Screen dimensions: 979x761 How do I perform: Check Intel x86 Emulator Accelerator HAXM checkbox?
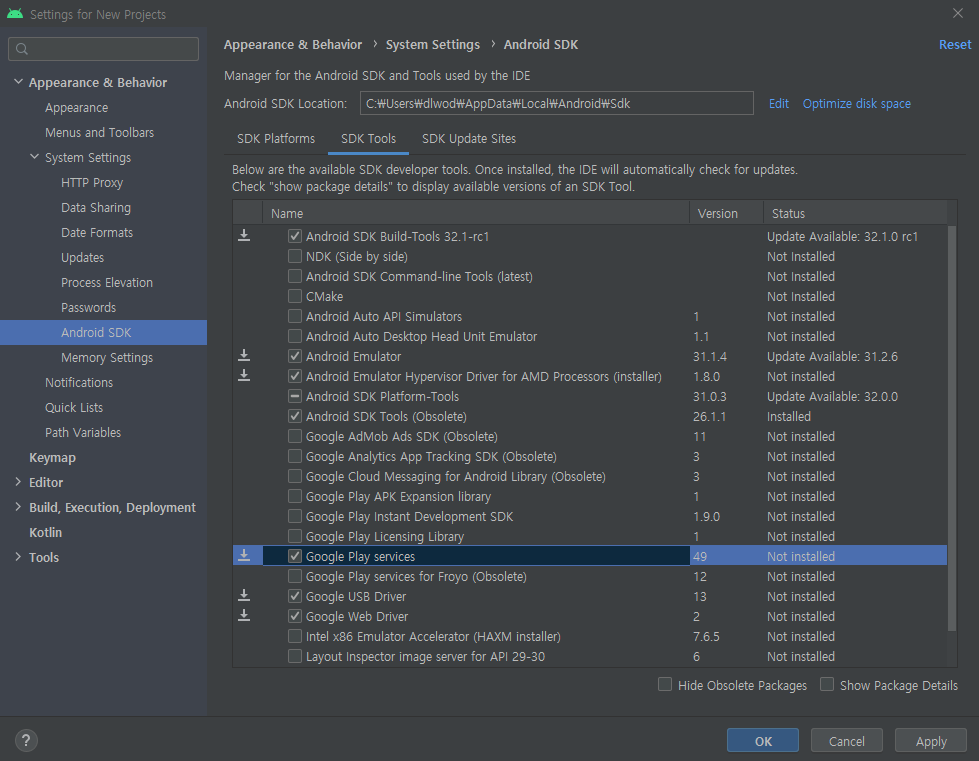(x=295, y=636)
